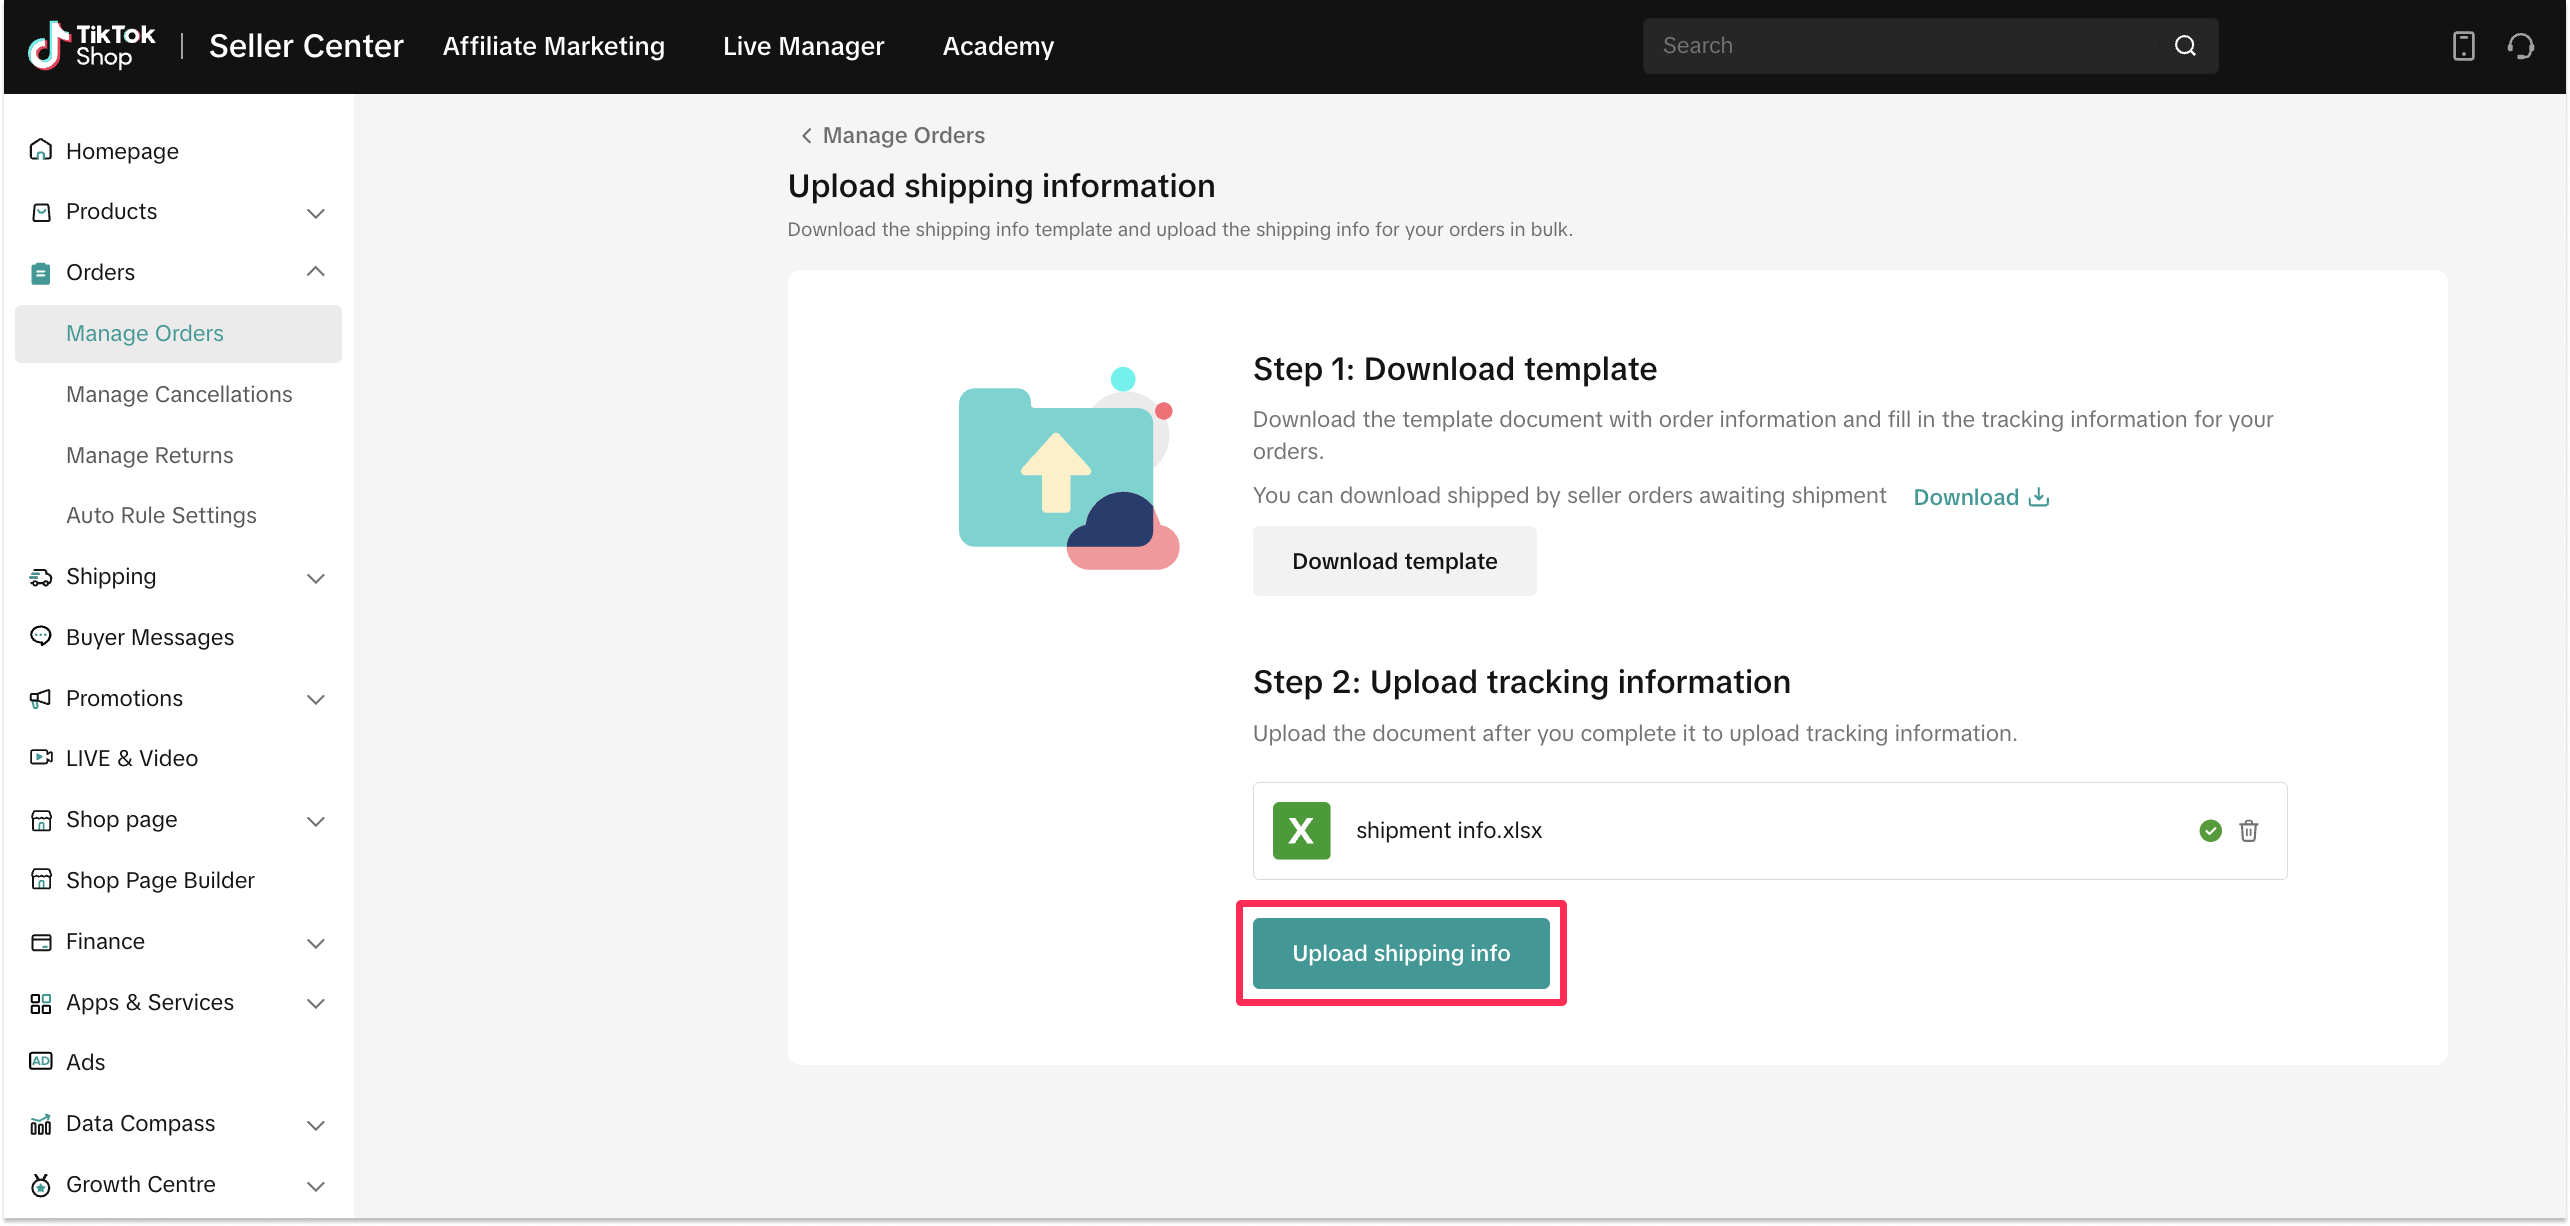This screenshot has height=1226, width=2570.
Task: Click the Excel file icon
Action: point(1301,831)
